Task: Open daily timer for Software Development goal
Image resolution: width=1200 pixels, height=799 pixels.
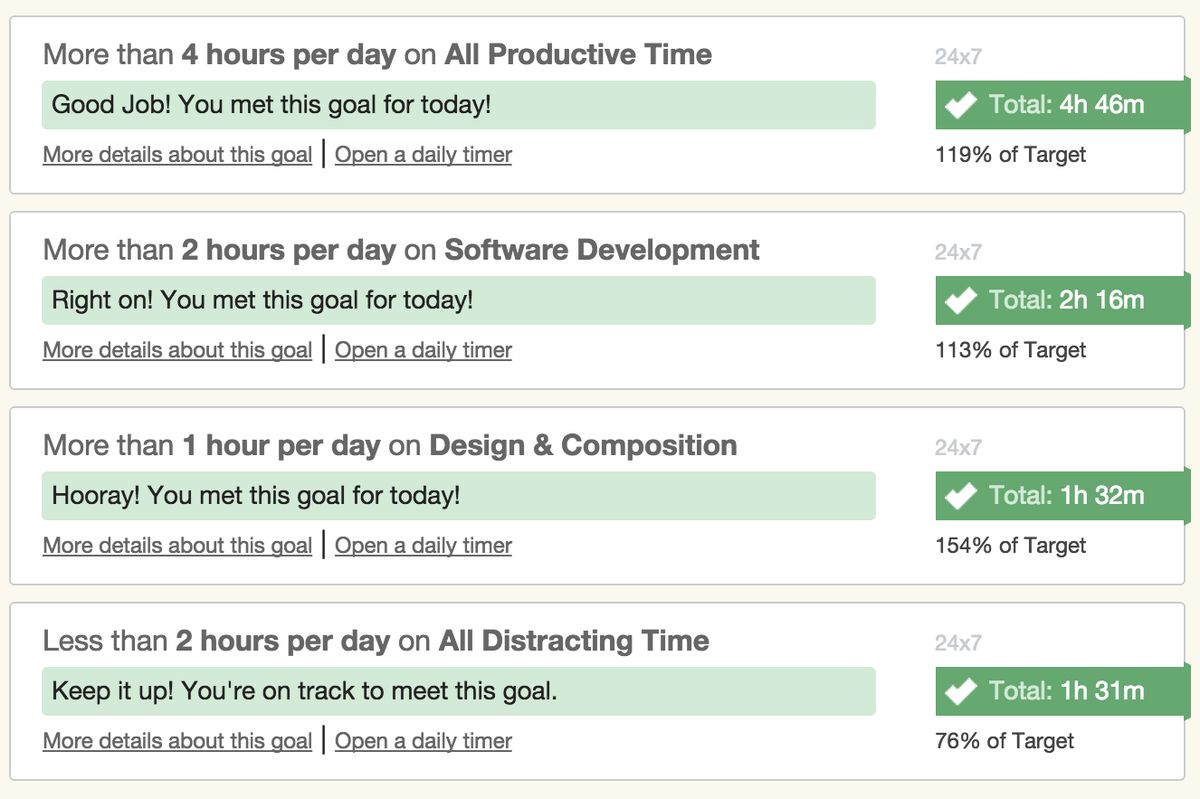Action: [423, 350]
